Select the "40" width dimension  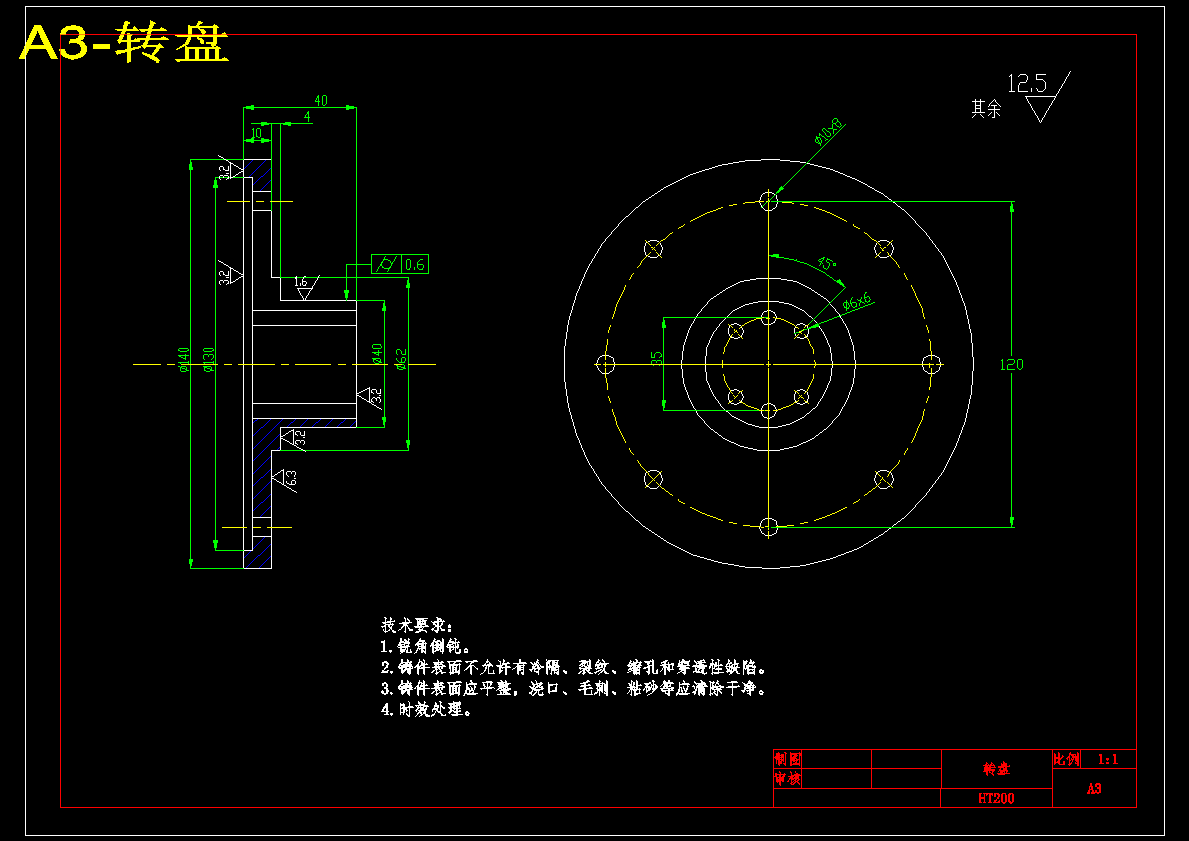pyautogui.click(x=321, y=100)
